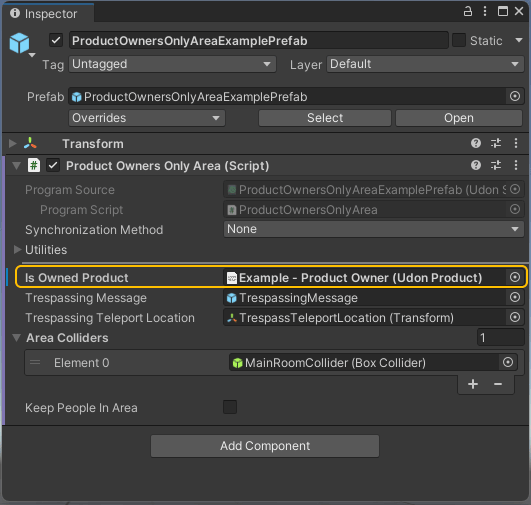The image size is (531, 505).
Task: Edit the Area Colliders size field
Action: 500,337
